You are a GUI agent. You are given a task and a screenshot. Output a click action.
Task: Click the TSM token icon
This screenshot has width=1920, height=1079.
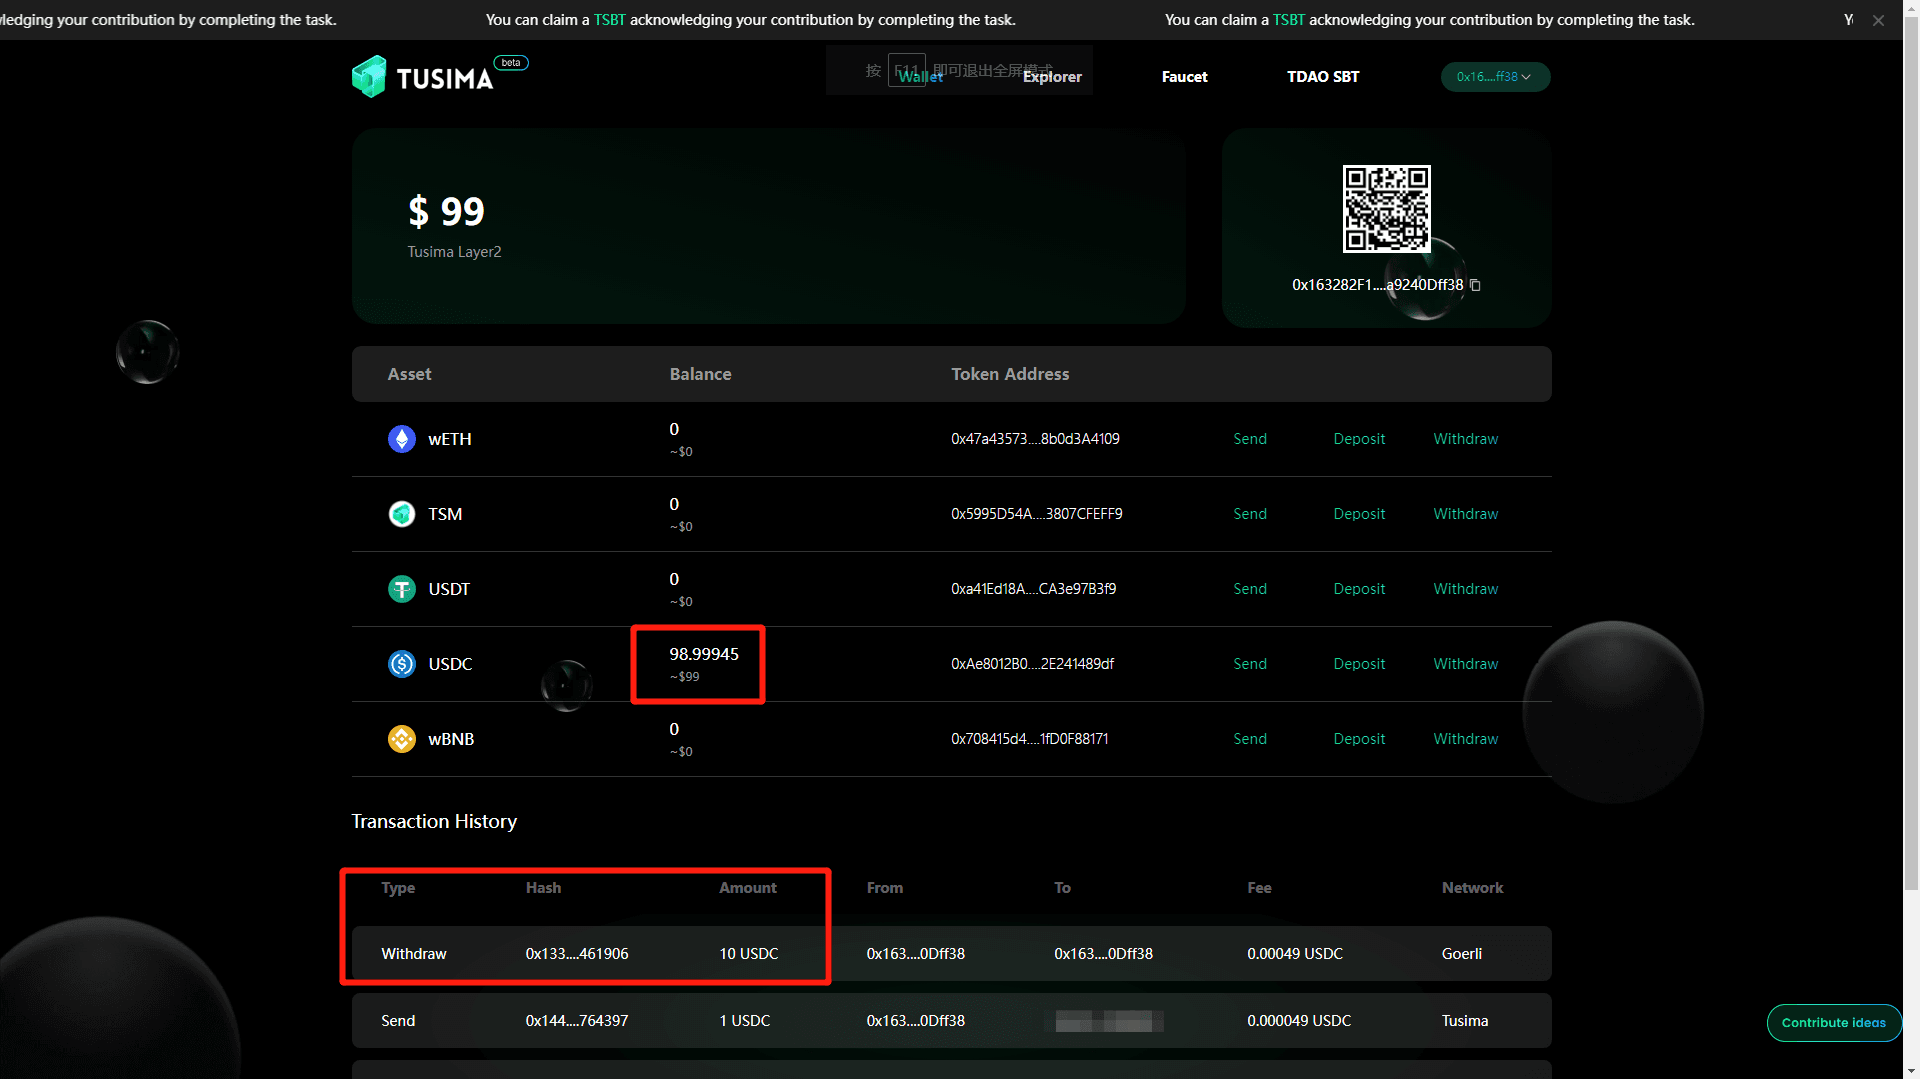coord(402,514)
